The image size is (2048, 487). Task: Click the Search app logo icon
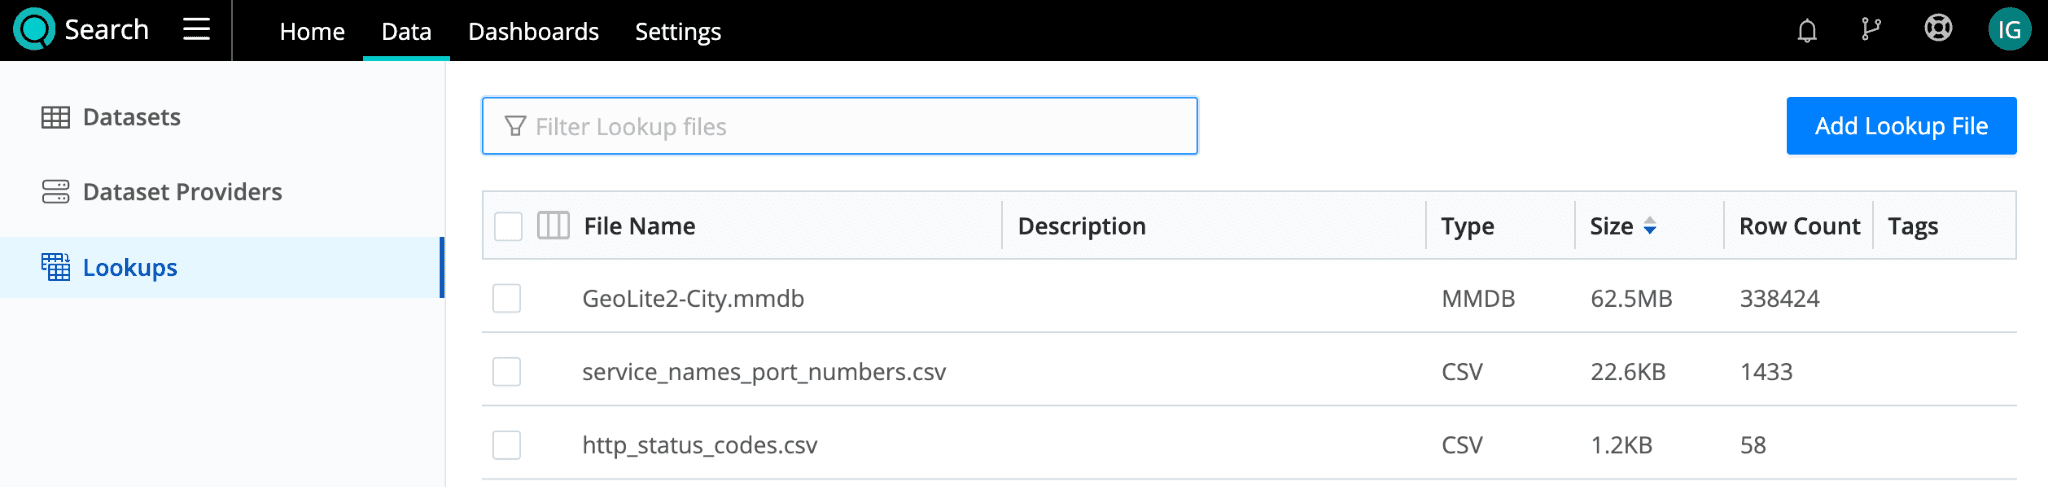coord(34,29)
